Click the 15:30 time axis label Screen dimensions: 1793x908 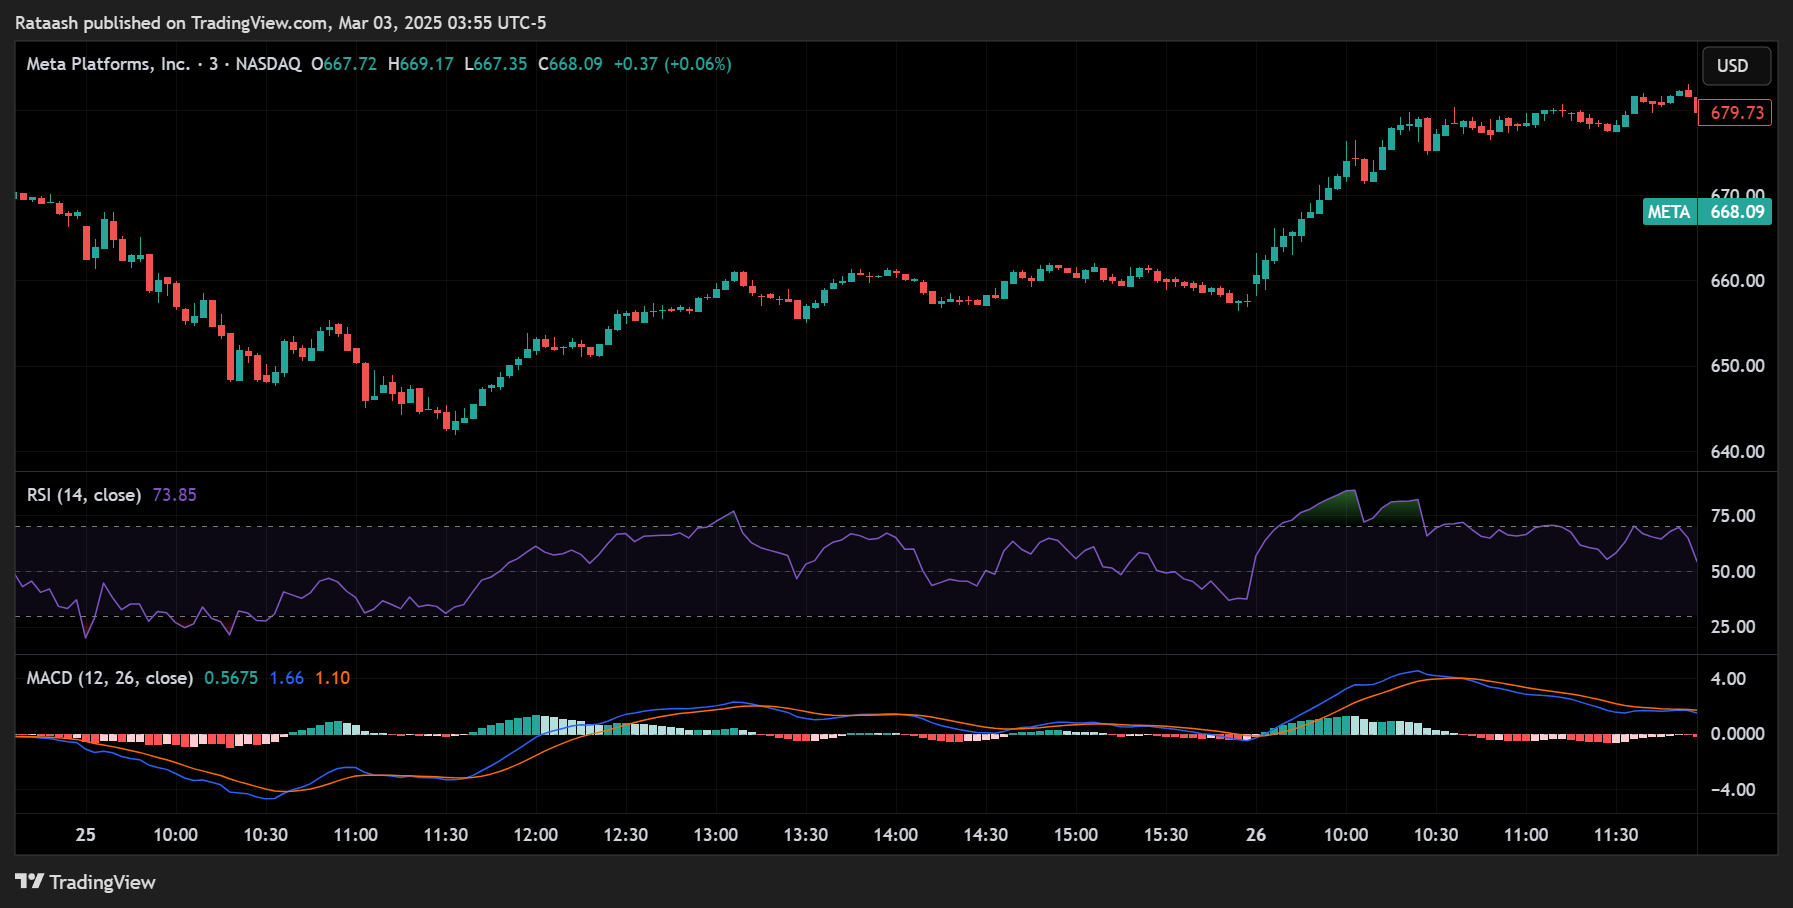(x=1166, y=835)
